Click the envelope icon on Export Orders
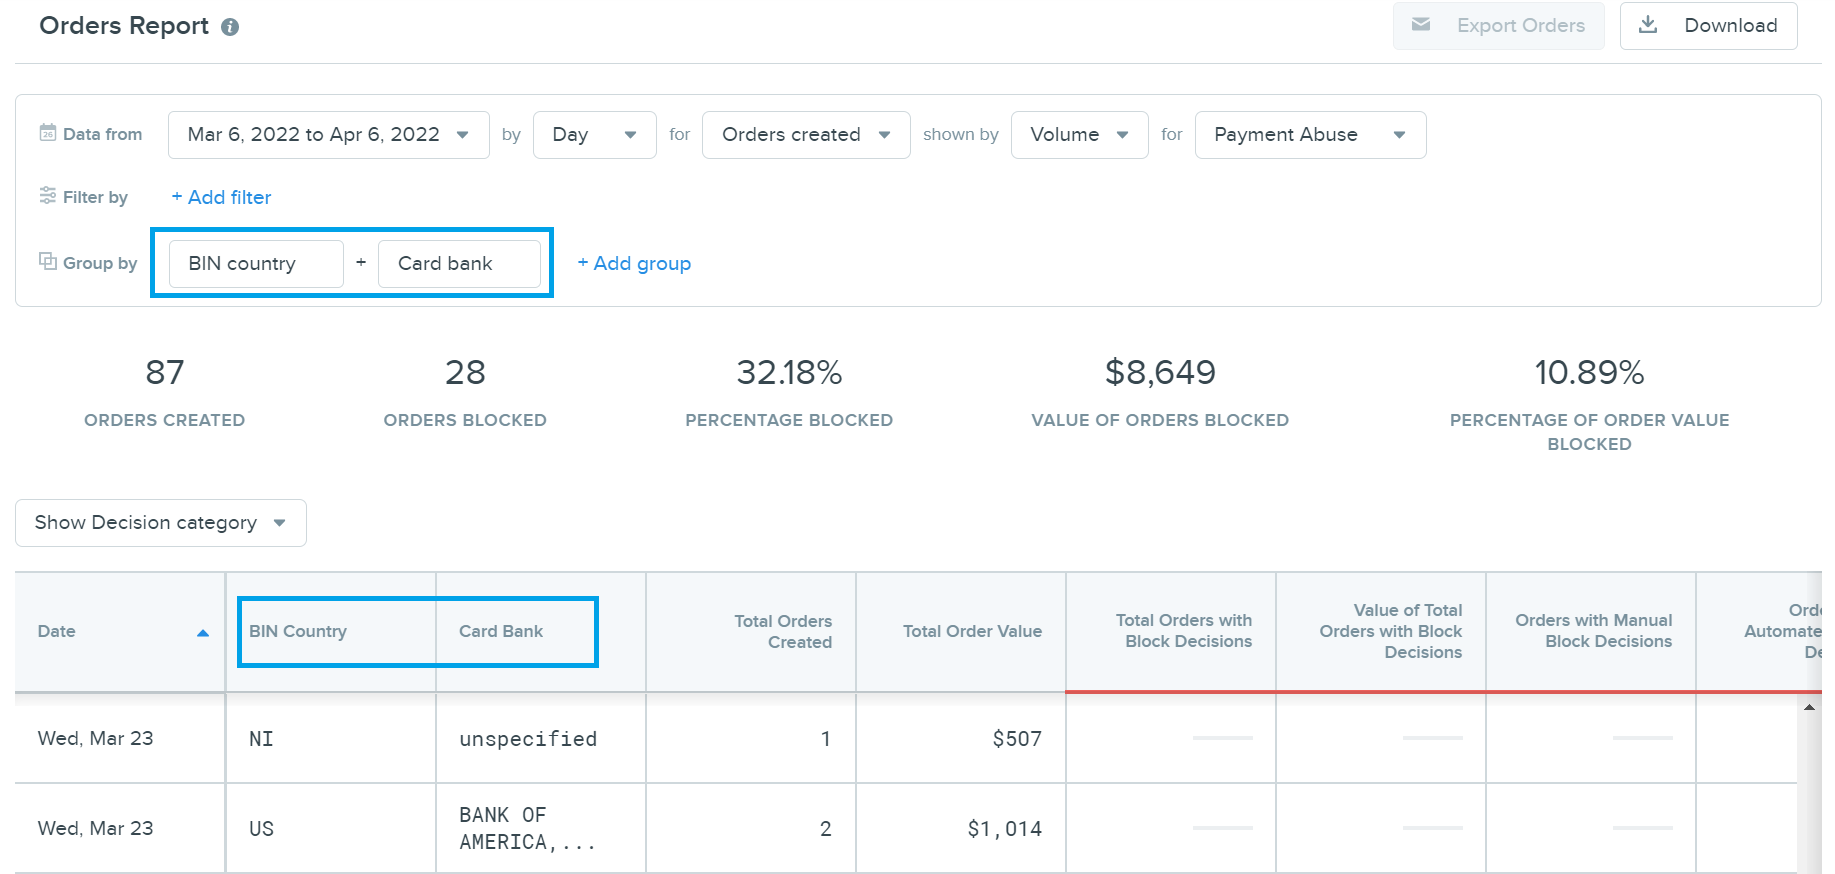The width and height of the screenshot is (1835, 874). click(x=1420, y=25)
